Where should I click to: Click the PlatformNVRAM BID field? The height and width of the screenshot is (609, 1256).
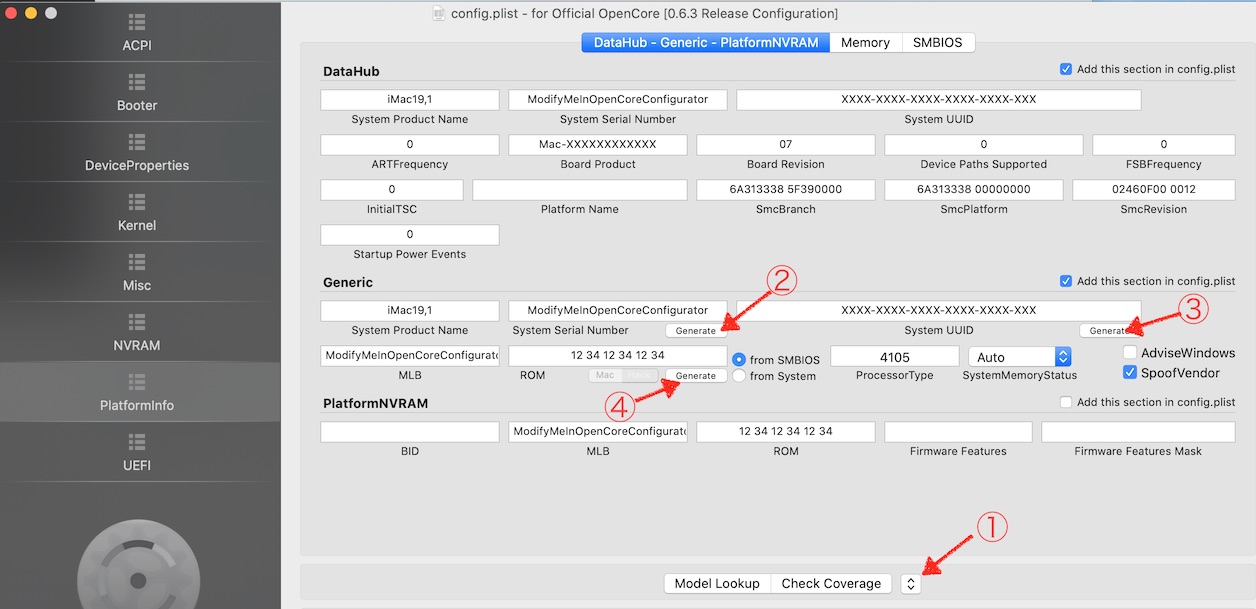410,432
